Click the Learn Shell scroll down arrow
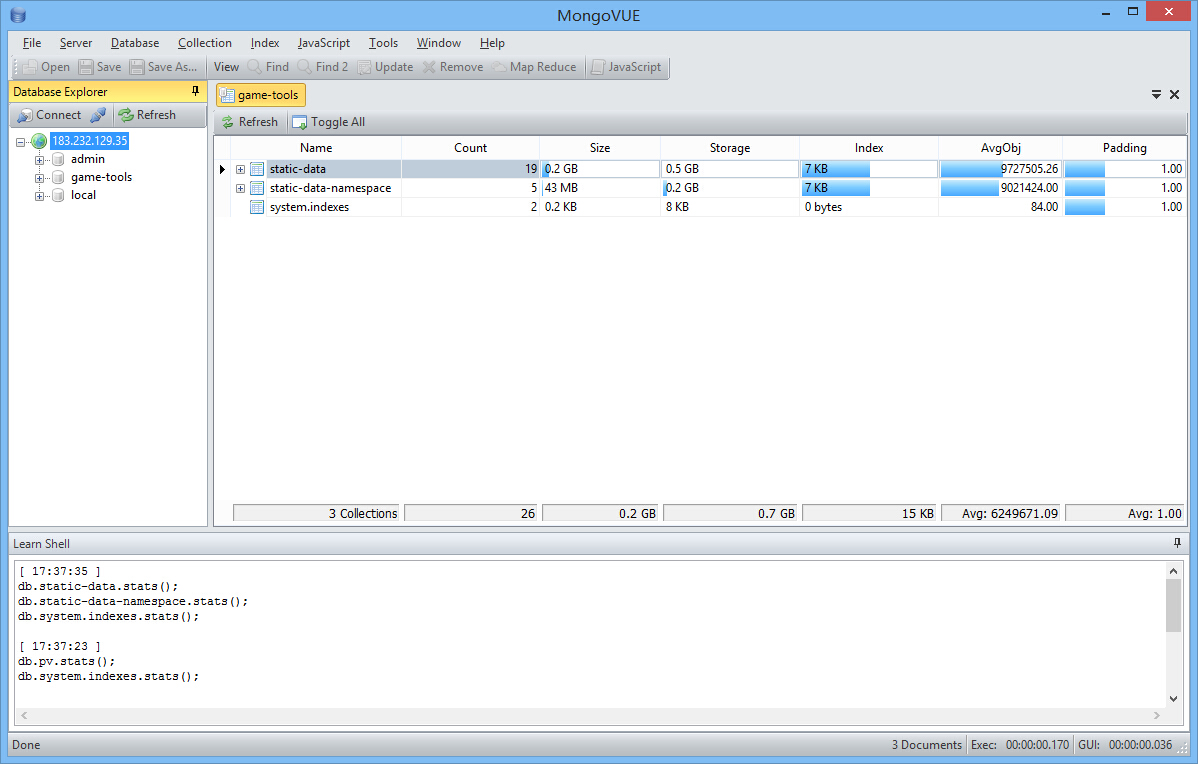Screen dimensions: 1198x764 click(1174, 698)
